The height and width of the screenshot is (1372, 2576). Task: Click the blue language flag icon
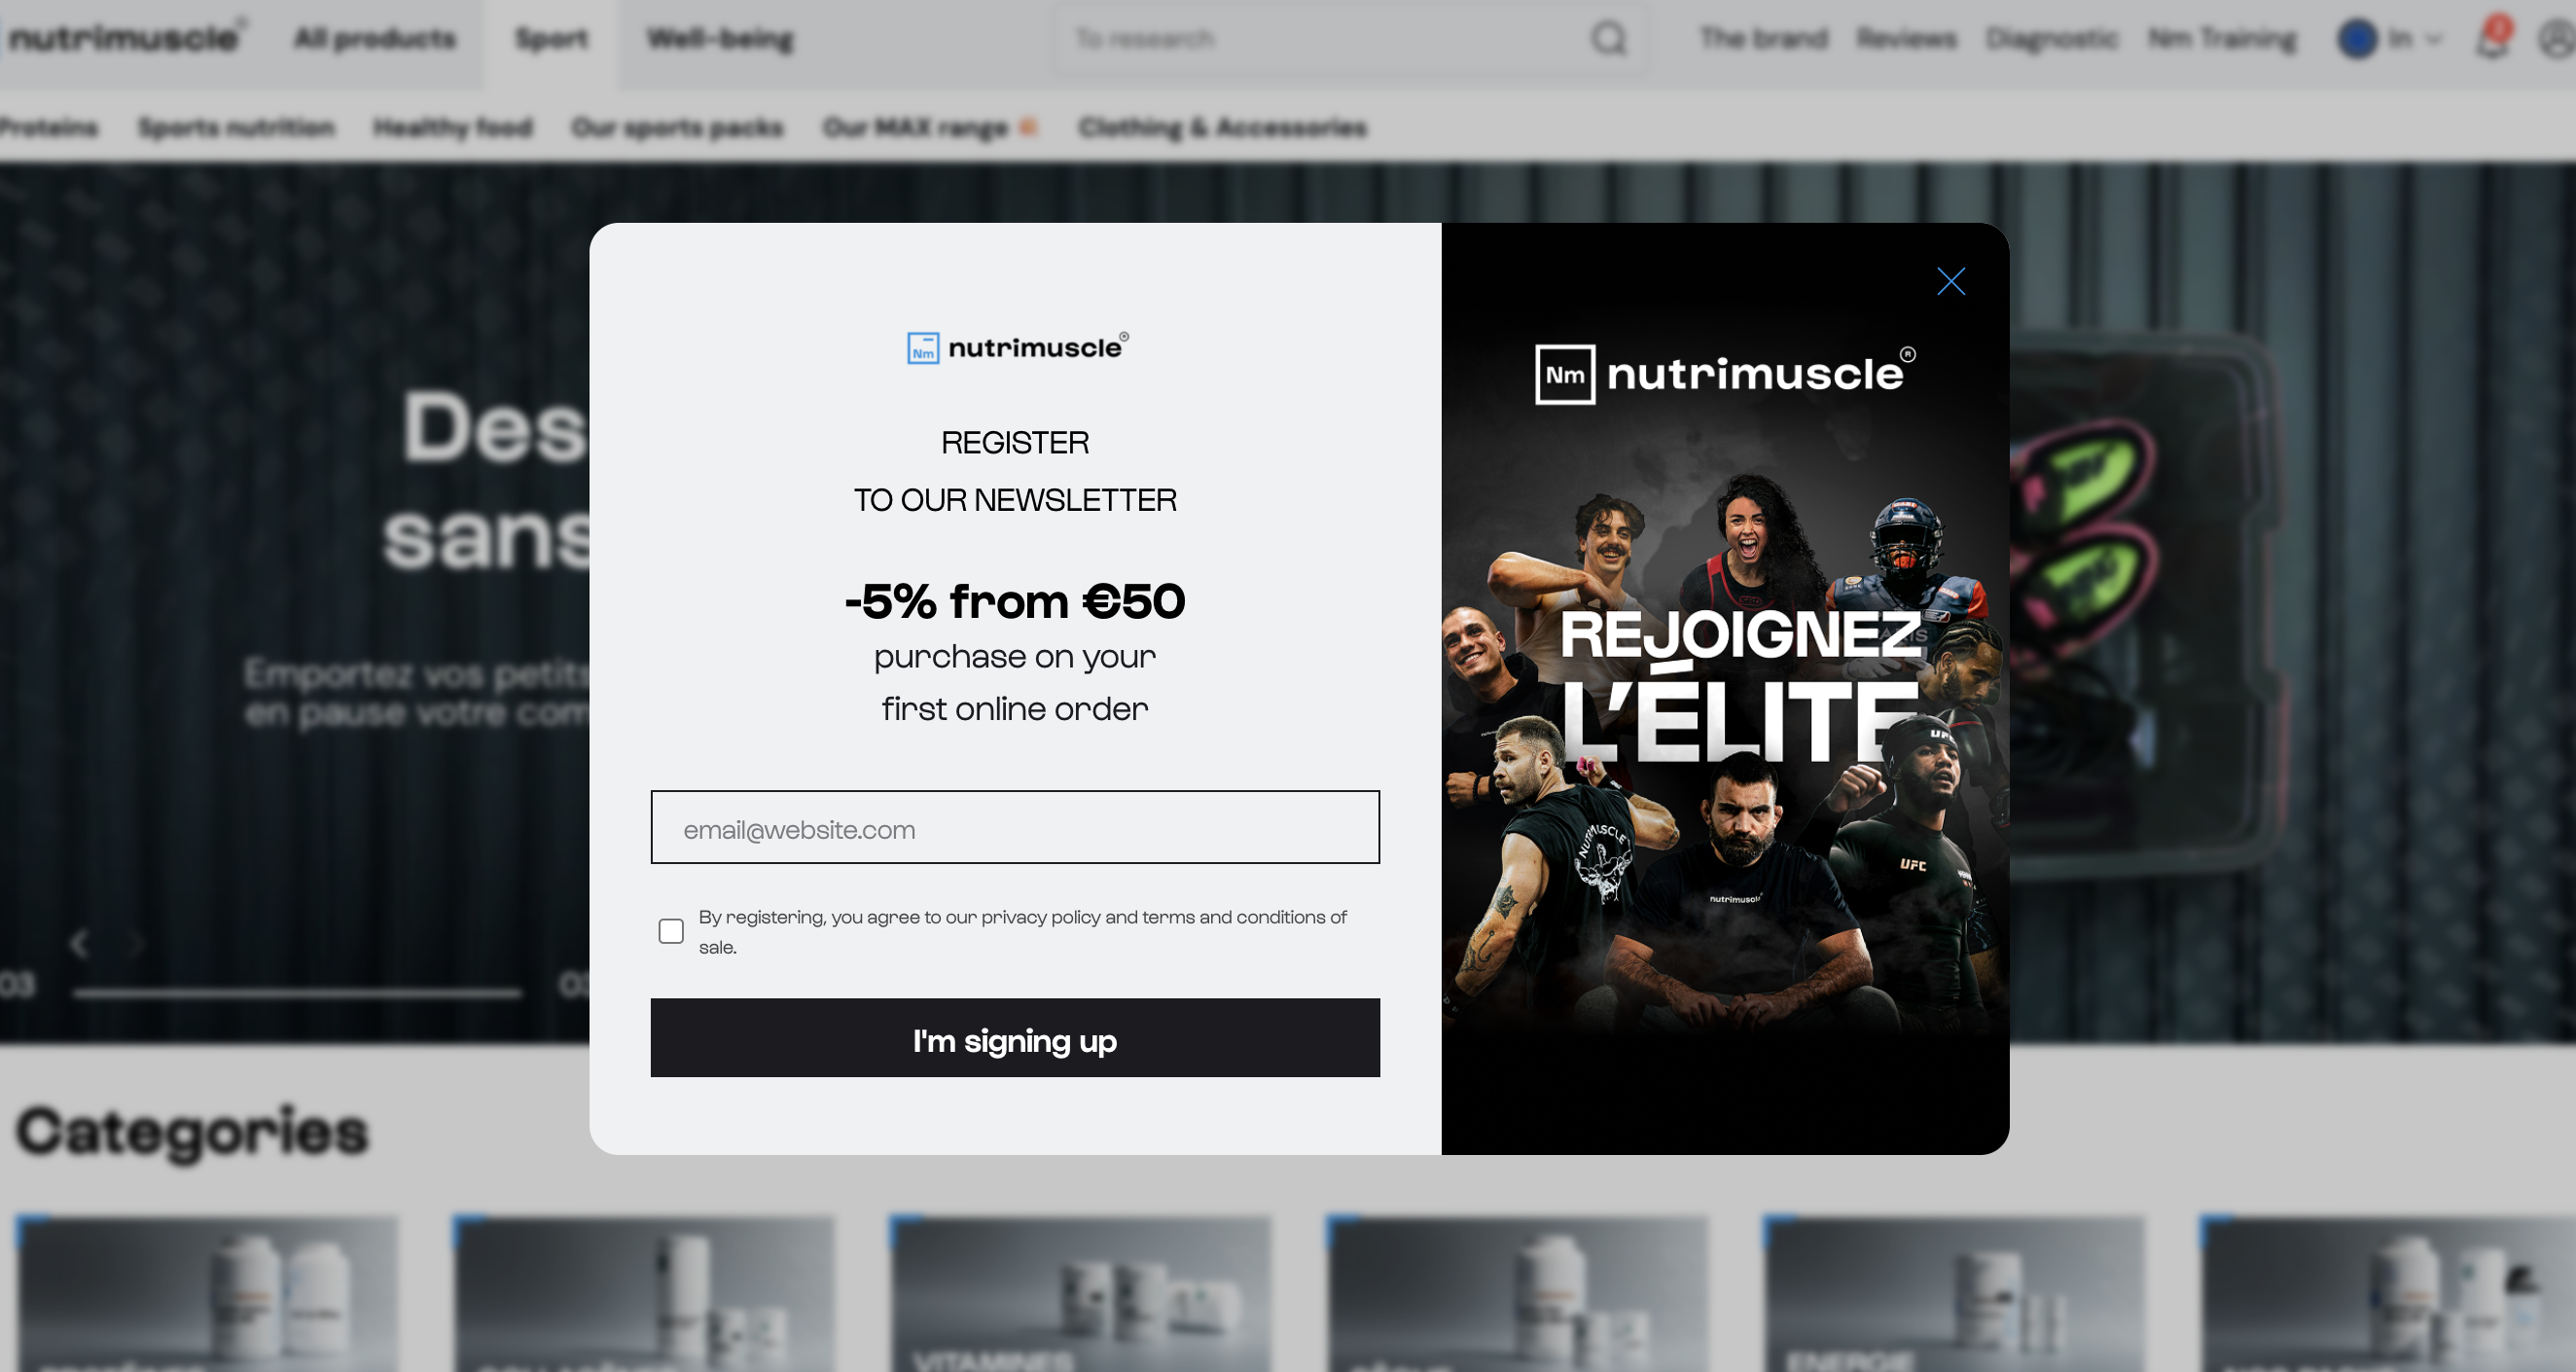pos(2356,39)
